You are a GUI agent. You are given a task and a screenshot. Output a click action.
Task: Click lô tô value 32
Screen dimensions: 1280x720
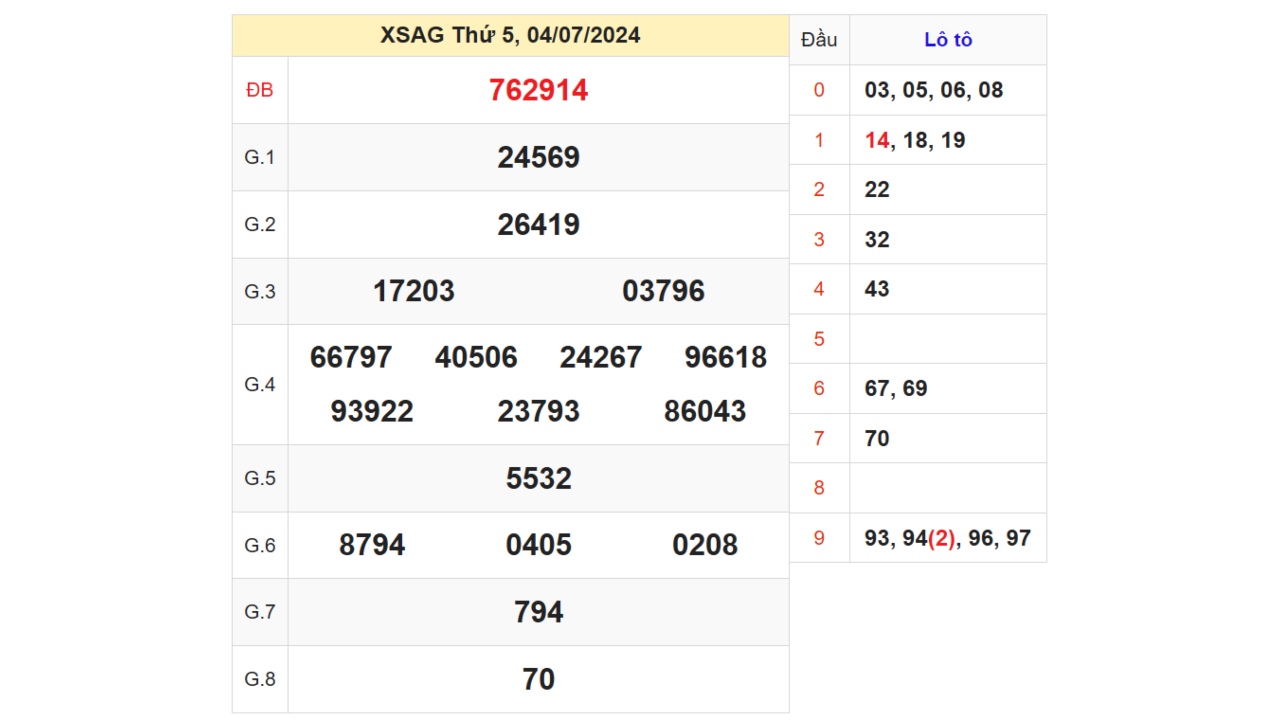pyautogui.click(x=877, y=240)
